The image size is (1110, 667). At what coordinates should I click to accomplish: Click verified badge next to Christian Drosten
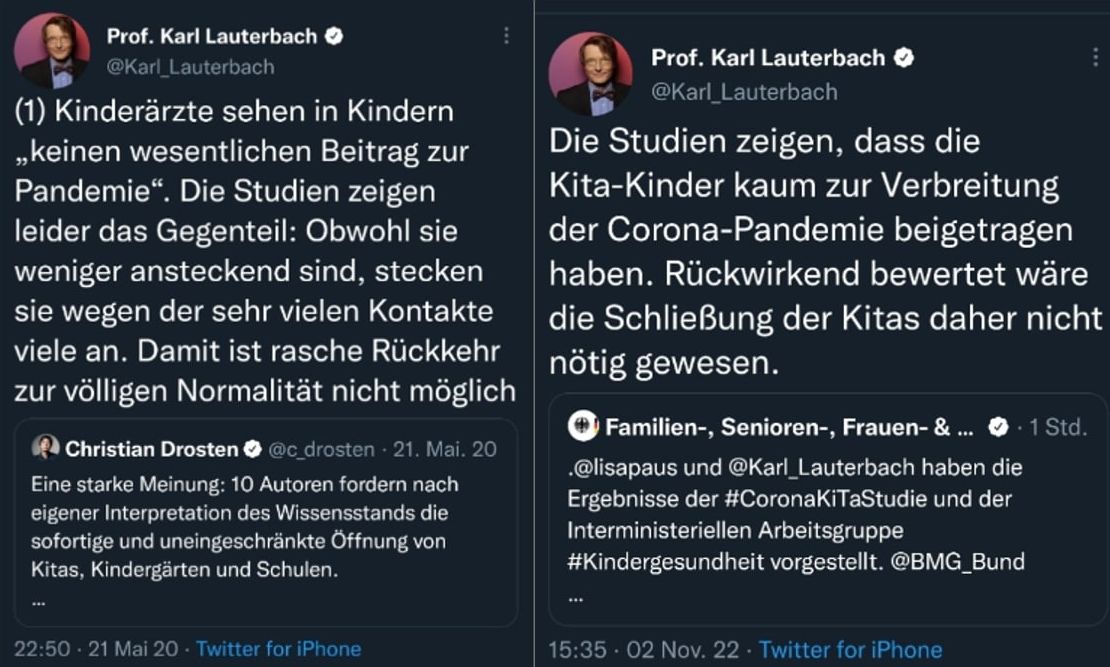254,449
